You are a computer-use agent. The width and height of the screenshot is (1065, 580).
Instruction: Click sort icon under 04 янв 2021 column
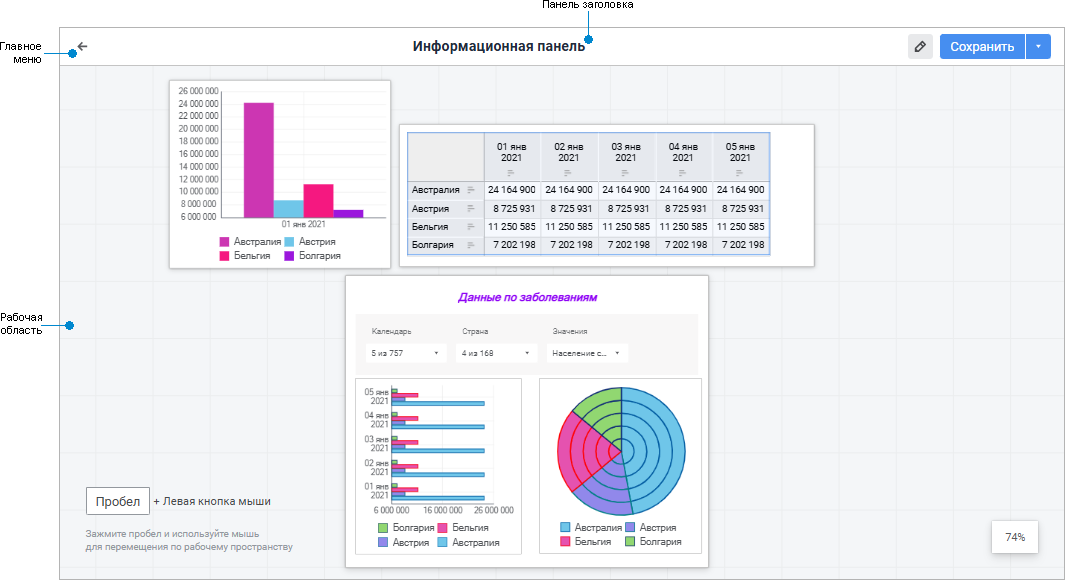(682, 173)
